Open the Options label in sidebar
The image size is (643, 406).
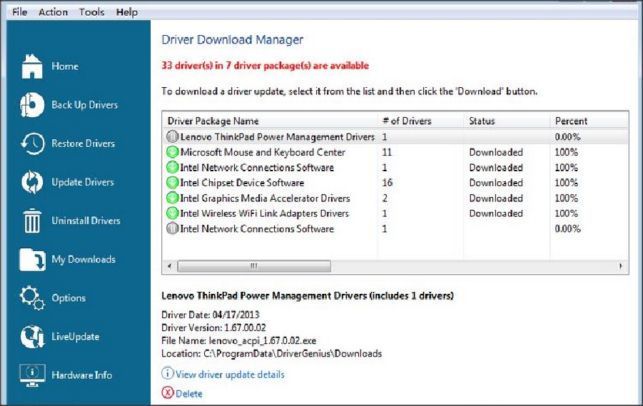68,298
